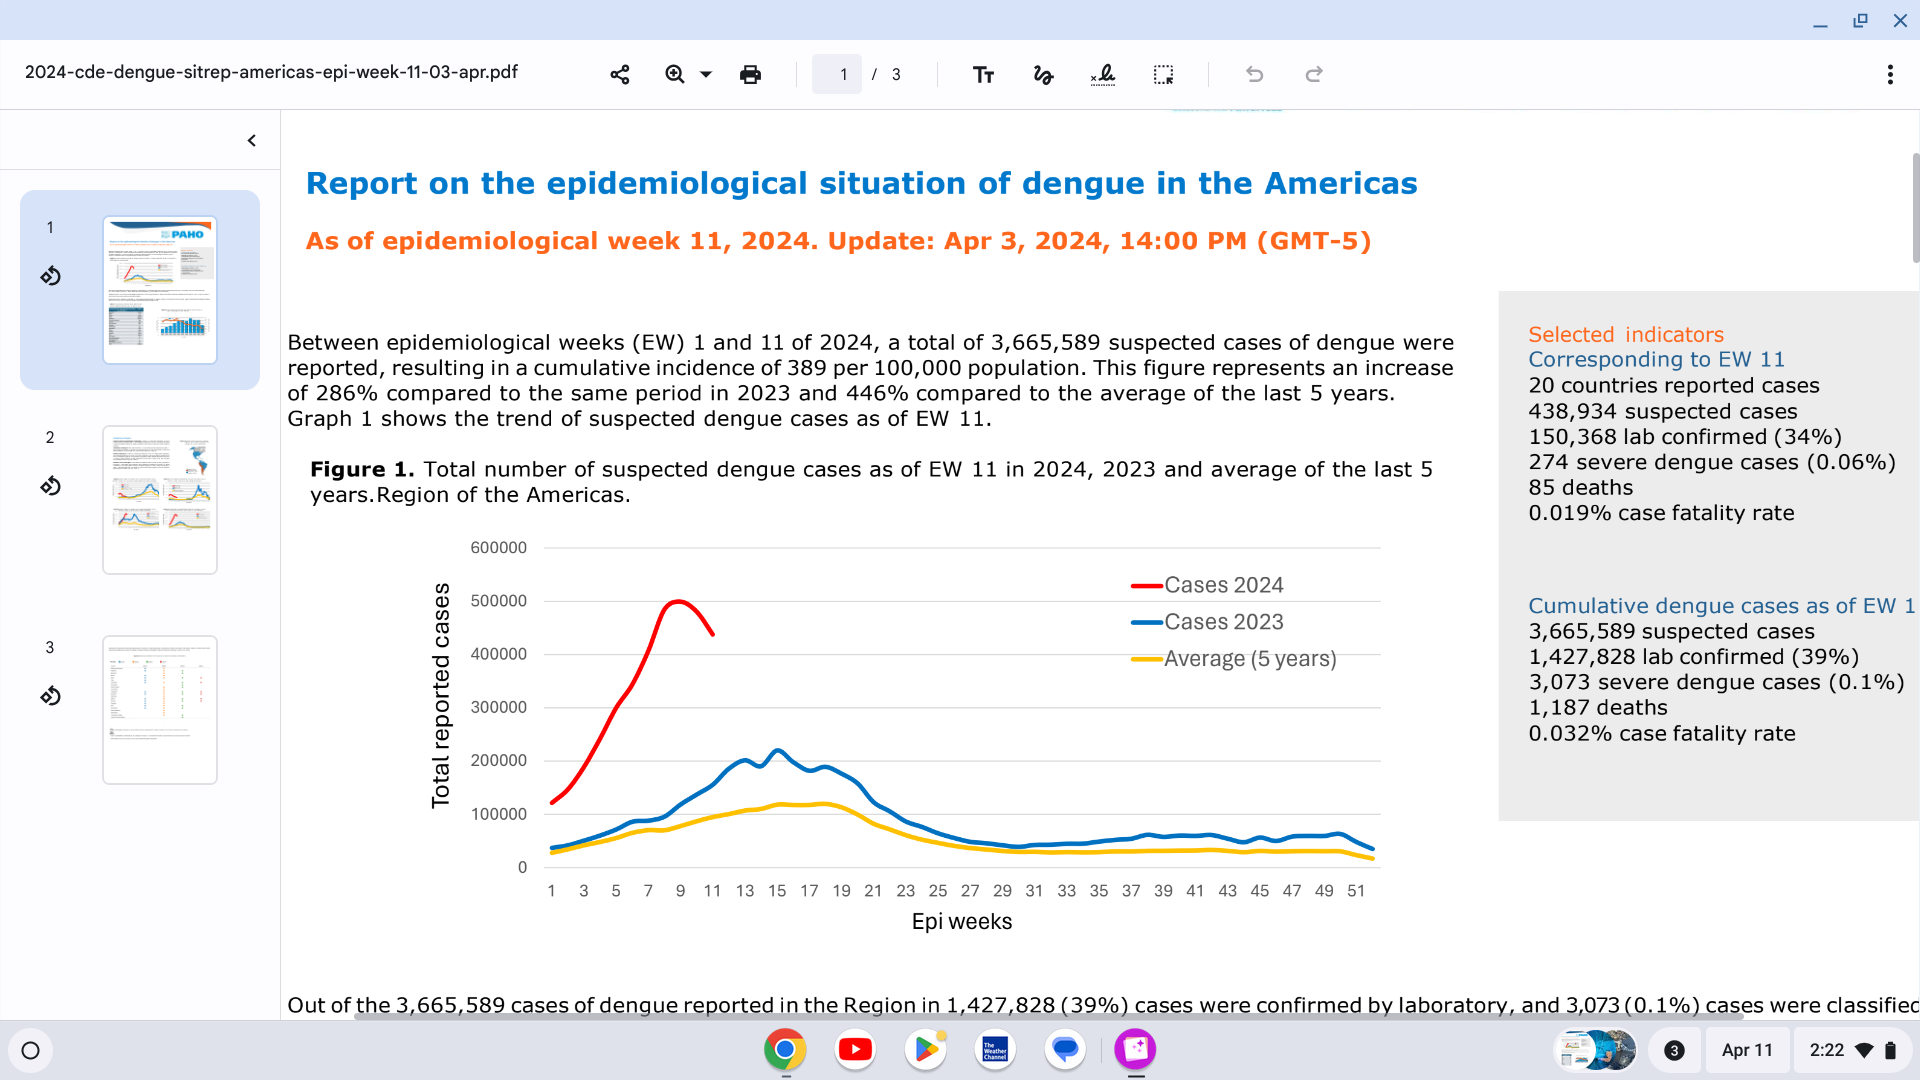This screenshot has width=1920, height=1080.
Task: Rotate page 3 with its rotate icon
Action: point(51,696)
